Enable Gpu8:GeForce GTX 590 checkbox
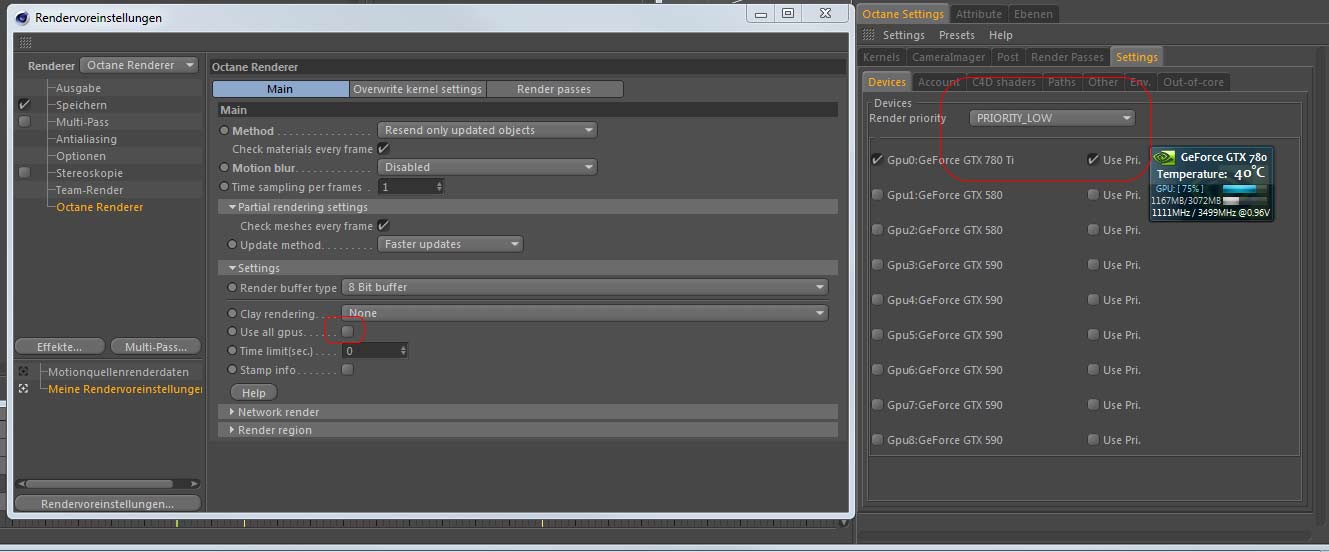This screenshot has width=1329, height=552. (x=877, y=440)
